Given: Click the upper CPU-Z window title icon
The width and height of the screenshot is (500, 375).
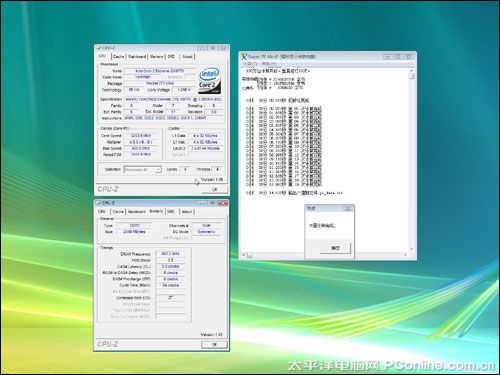Looking at the screenshot, I should point(99,48).
